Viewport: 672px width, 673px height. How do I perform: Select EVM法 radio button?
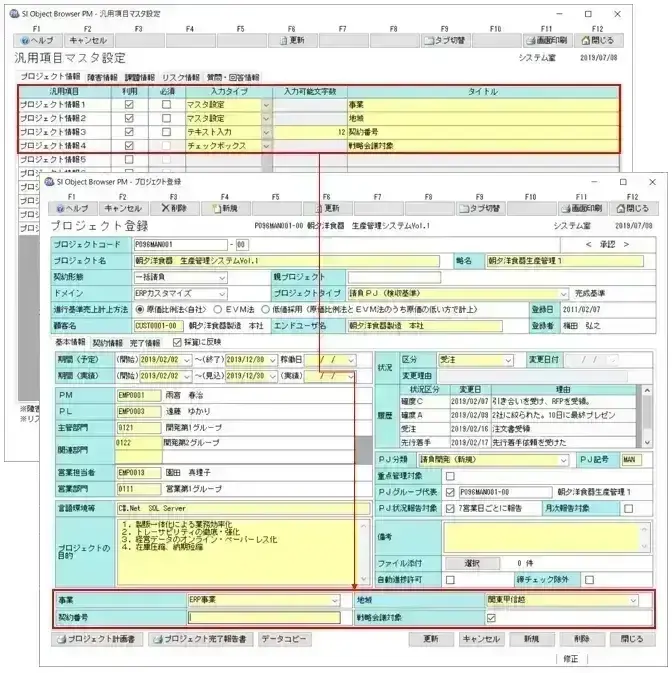coord(218,309)
